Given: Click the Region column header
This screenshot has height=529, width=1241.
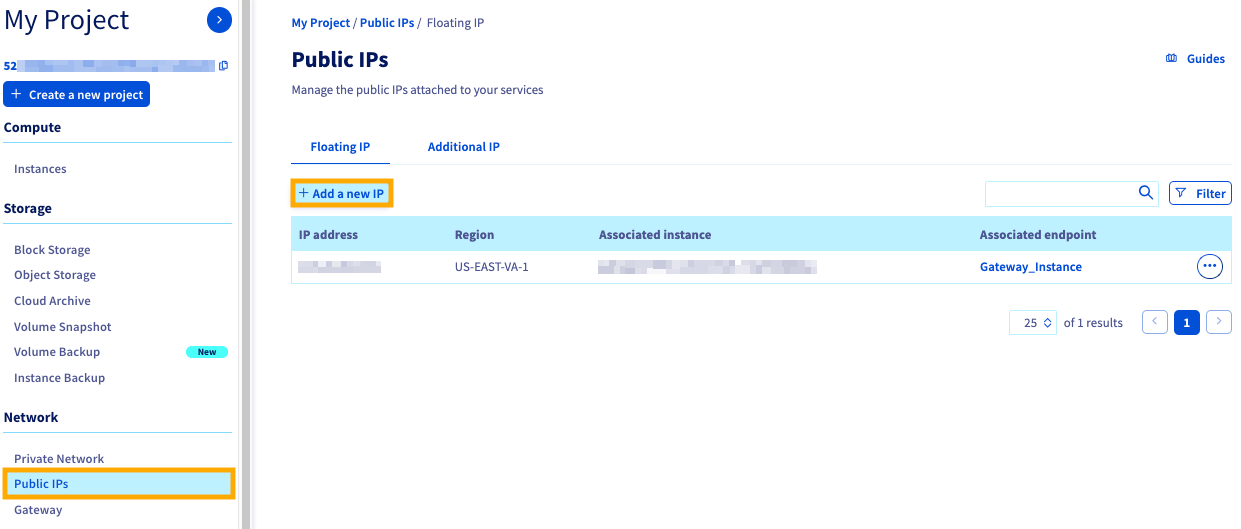Looking at the screenshot, I should [x=474, y=235].
